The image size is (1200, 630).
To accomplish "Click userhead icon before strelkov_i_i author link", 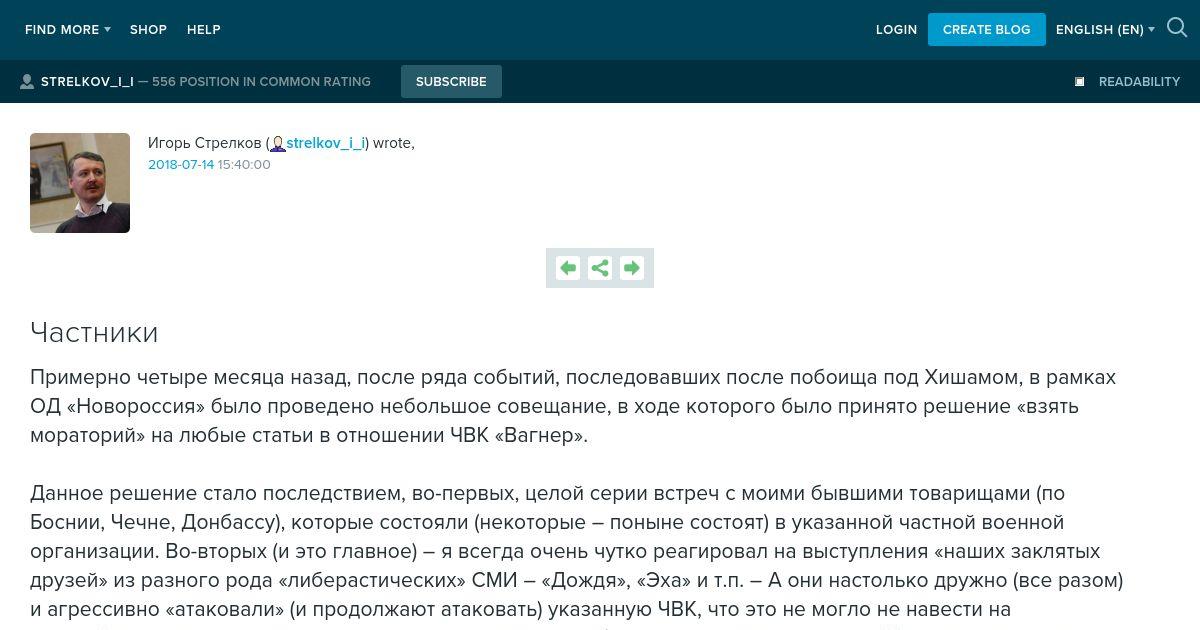I will pos(278,144).
